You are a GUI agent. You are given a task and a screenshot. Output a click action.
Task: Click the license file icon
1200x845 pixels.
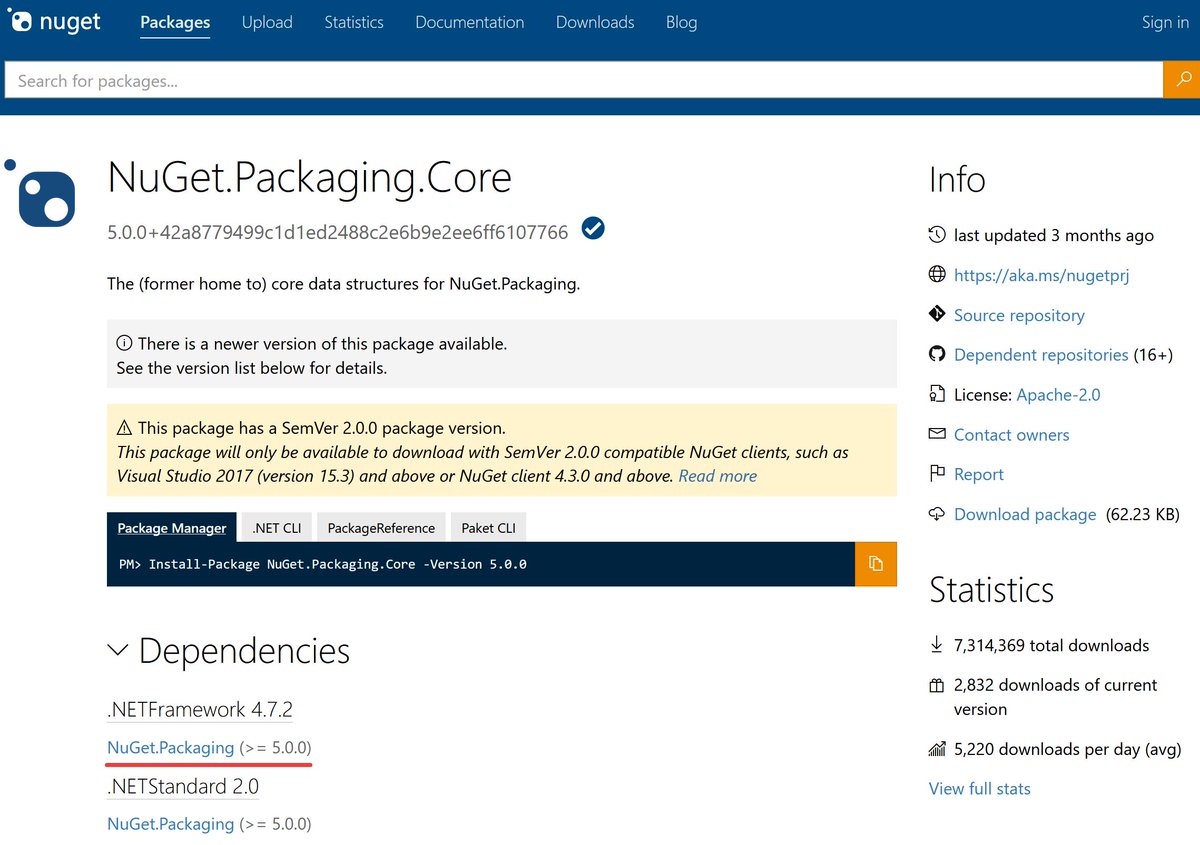[x=937, y=394]
